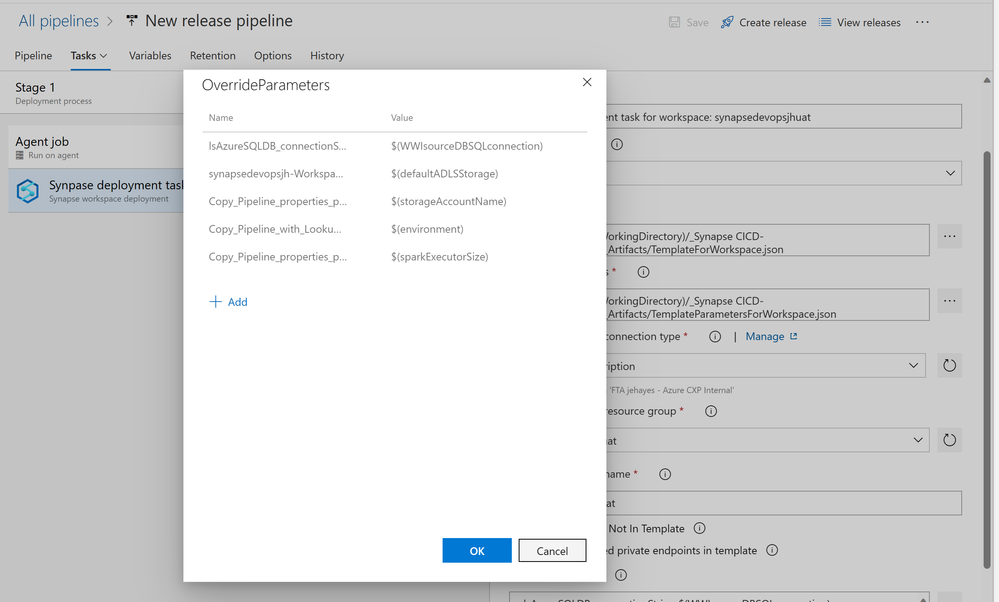Click the display name input field

click(783, 117)
